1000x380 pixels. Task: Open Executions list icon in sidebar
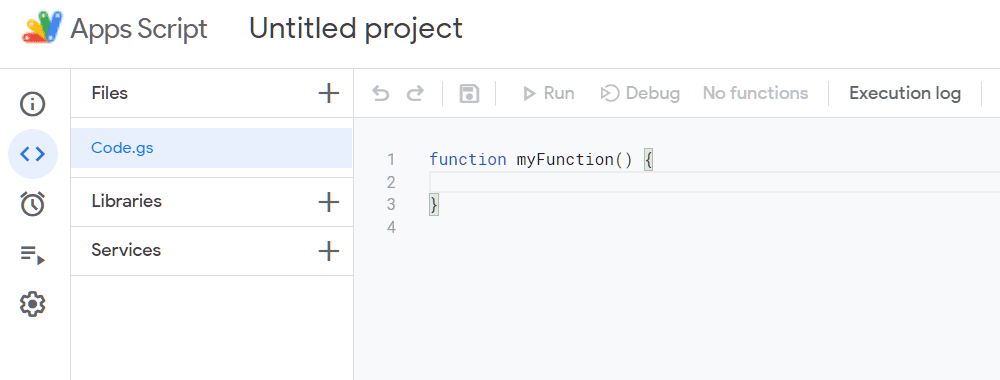click(x=33, y=254)
